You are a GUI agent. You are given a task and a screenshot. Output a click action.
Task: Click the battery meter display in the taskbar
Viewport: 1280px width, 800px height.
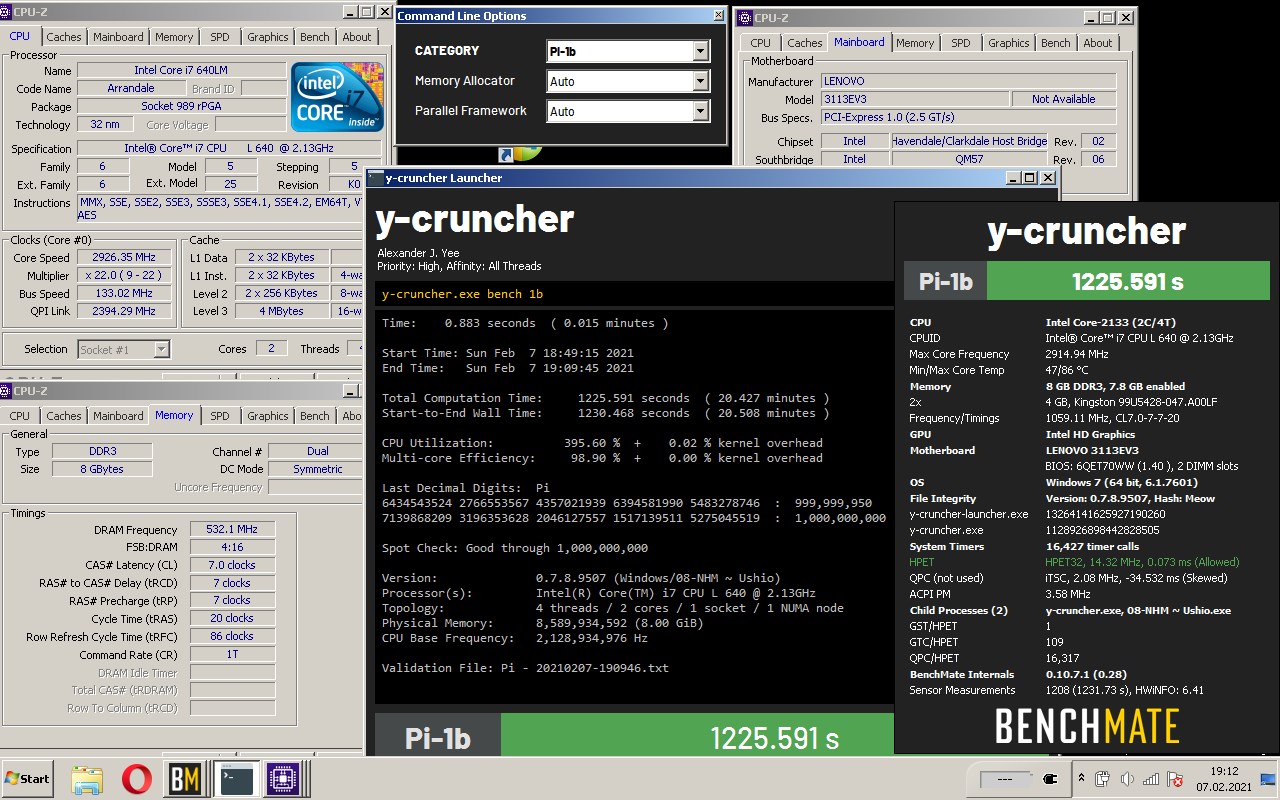[x=1007, y=779]
